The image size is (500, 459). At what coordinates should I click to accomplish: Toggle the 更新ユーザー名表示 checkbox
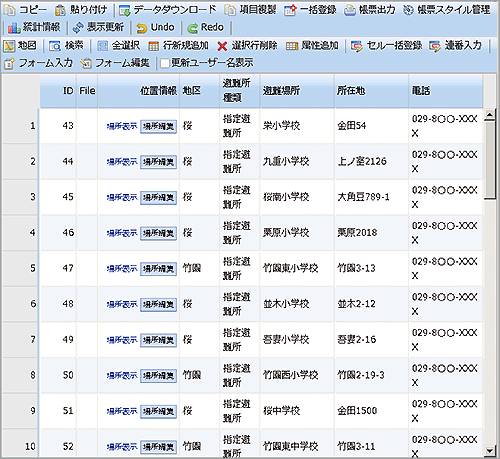coord(165,63)
